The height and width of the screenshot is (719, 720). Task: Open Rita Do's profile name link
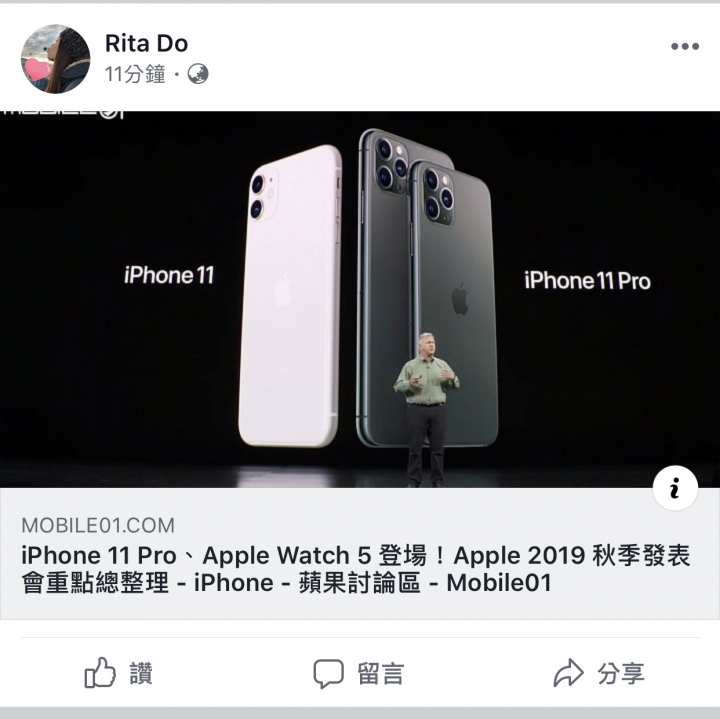146,44
